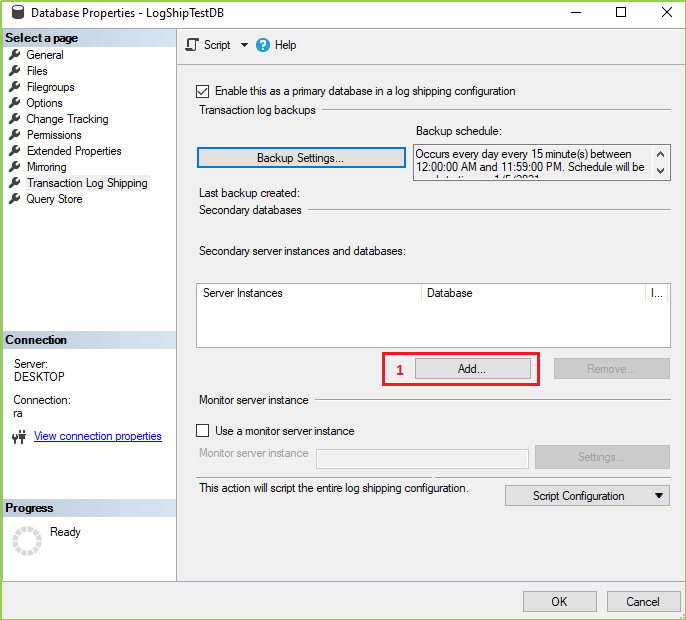686x620 pixels.
Task: Disable the primary database log shipping checkbox
Action: click(204, 91)
